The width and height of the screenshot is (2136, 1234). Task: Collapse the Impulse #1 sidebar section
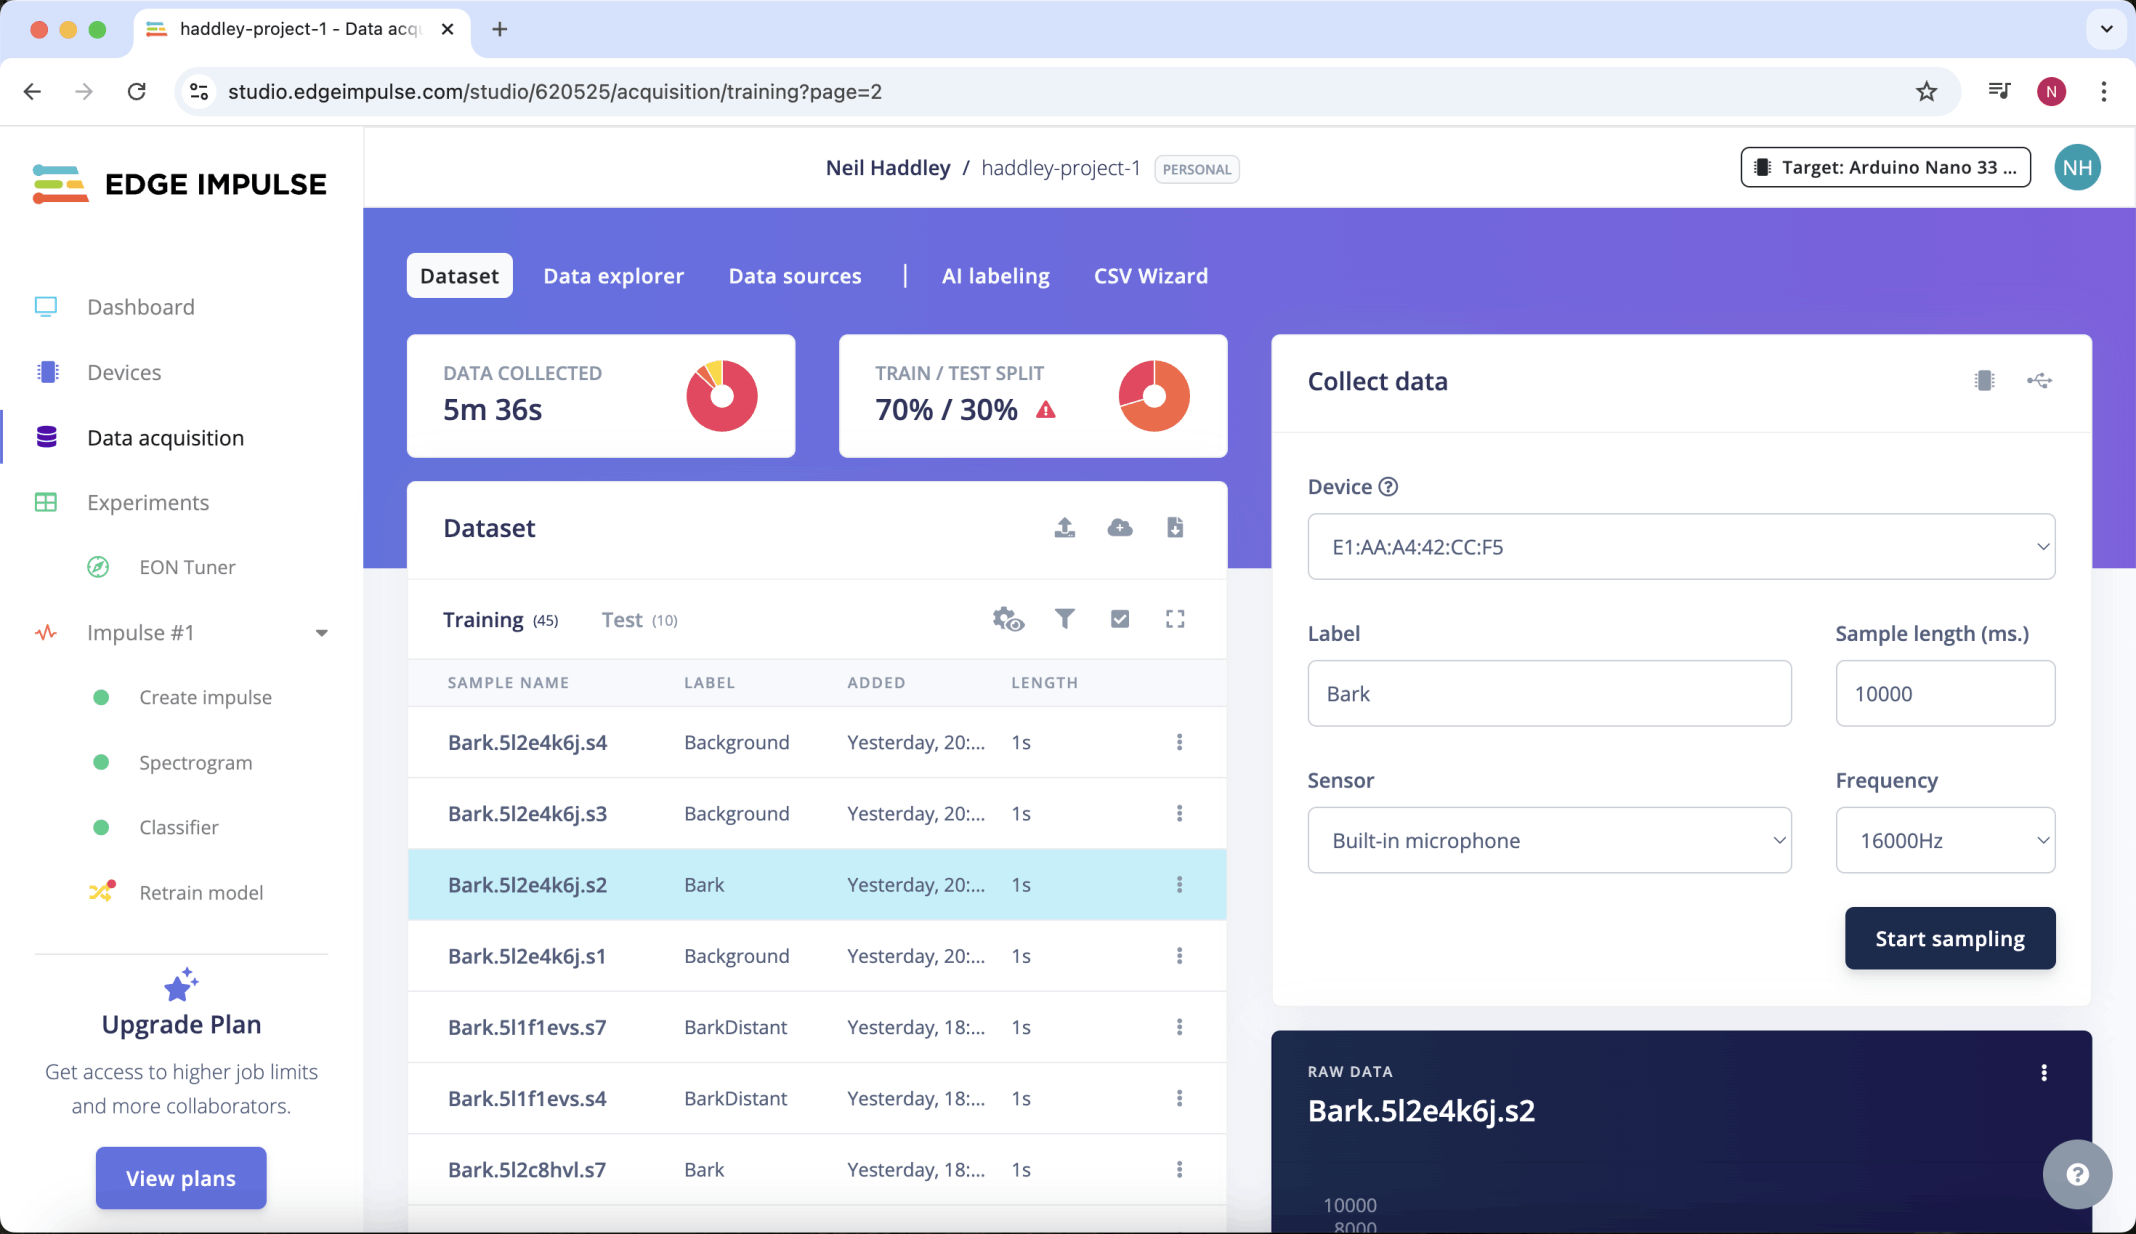tap(321, 633)
